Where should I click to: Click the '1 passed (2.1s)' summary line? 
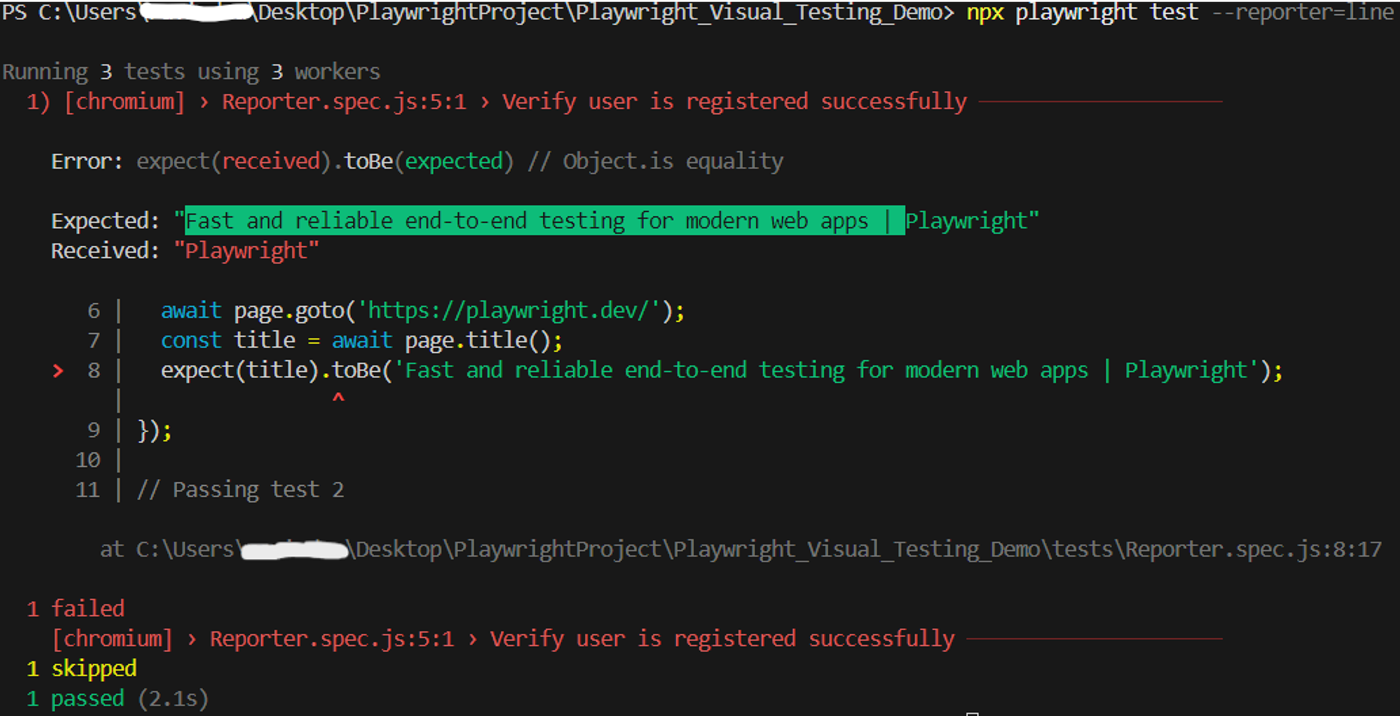[x=118, y=698]
